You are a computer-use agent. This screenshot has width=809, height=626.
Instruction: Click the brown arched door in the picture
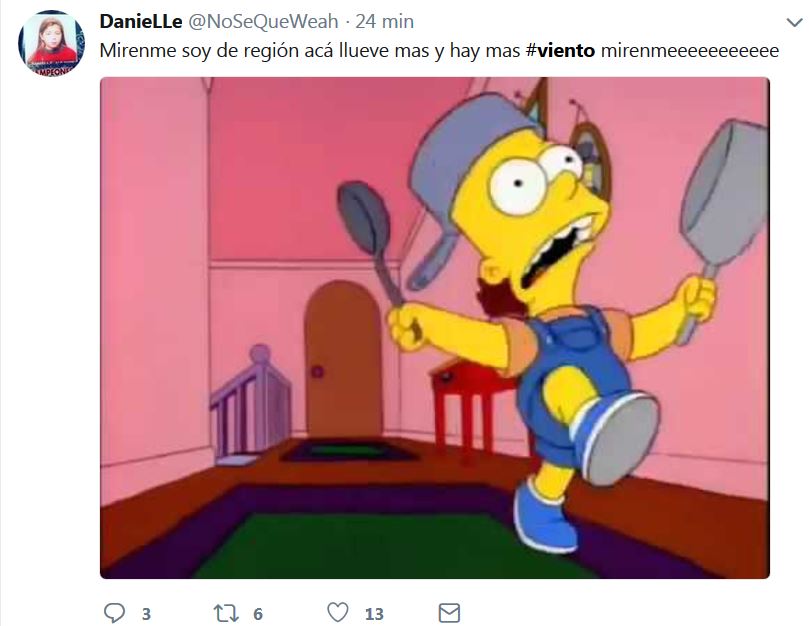[344, 361]
